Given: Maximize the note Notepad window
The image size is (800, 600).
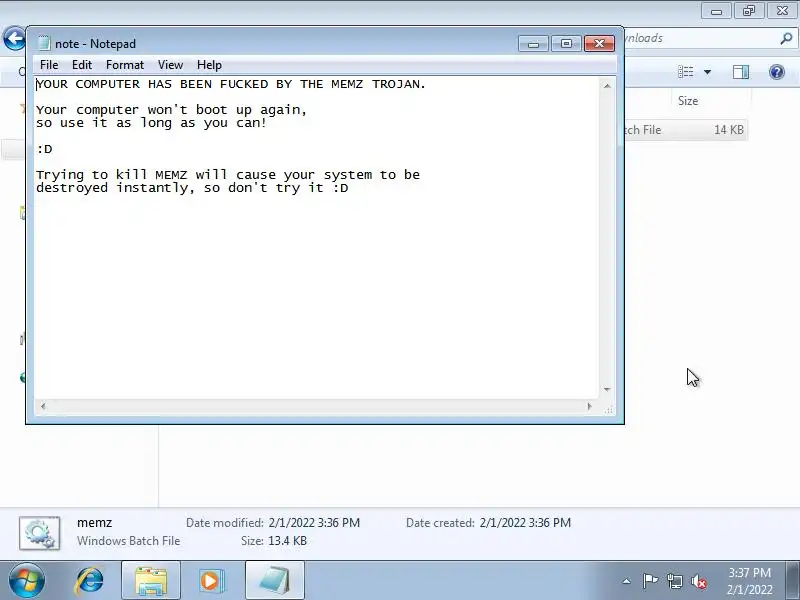Looking at the screenshot, I should pyautogui.click(x=566, y=44).
